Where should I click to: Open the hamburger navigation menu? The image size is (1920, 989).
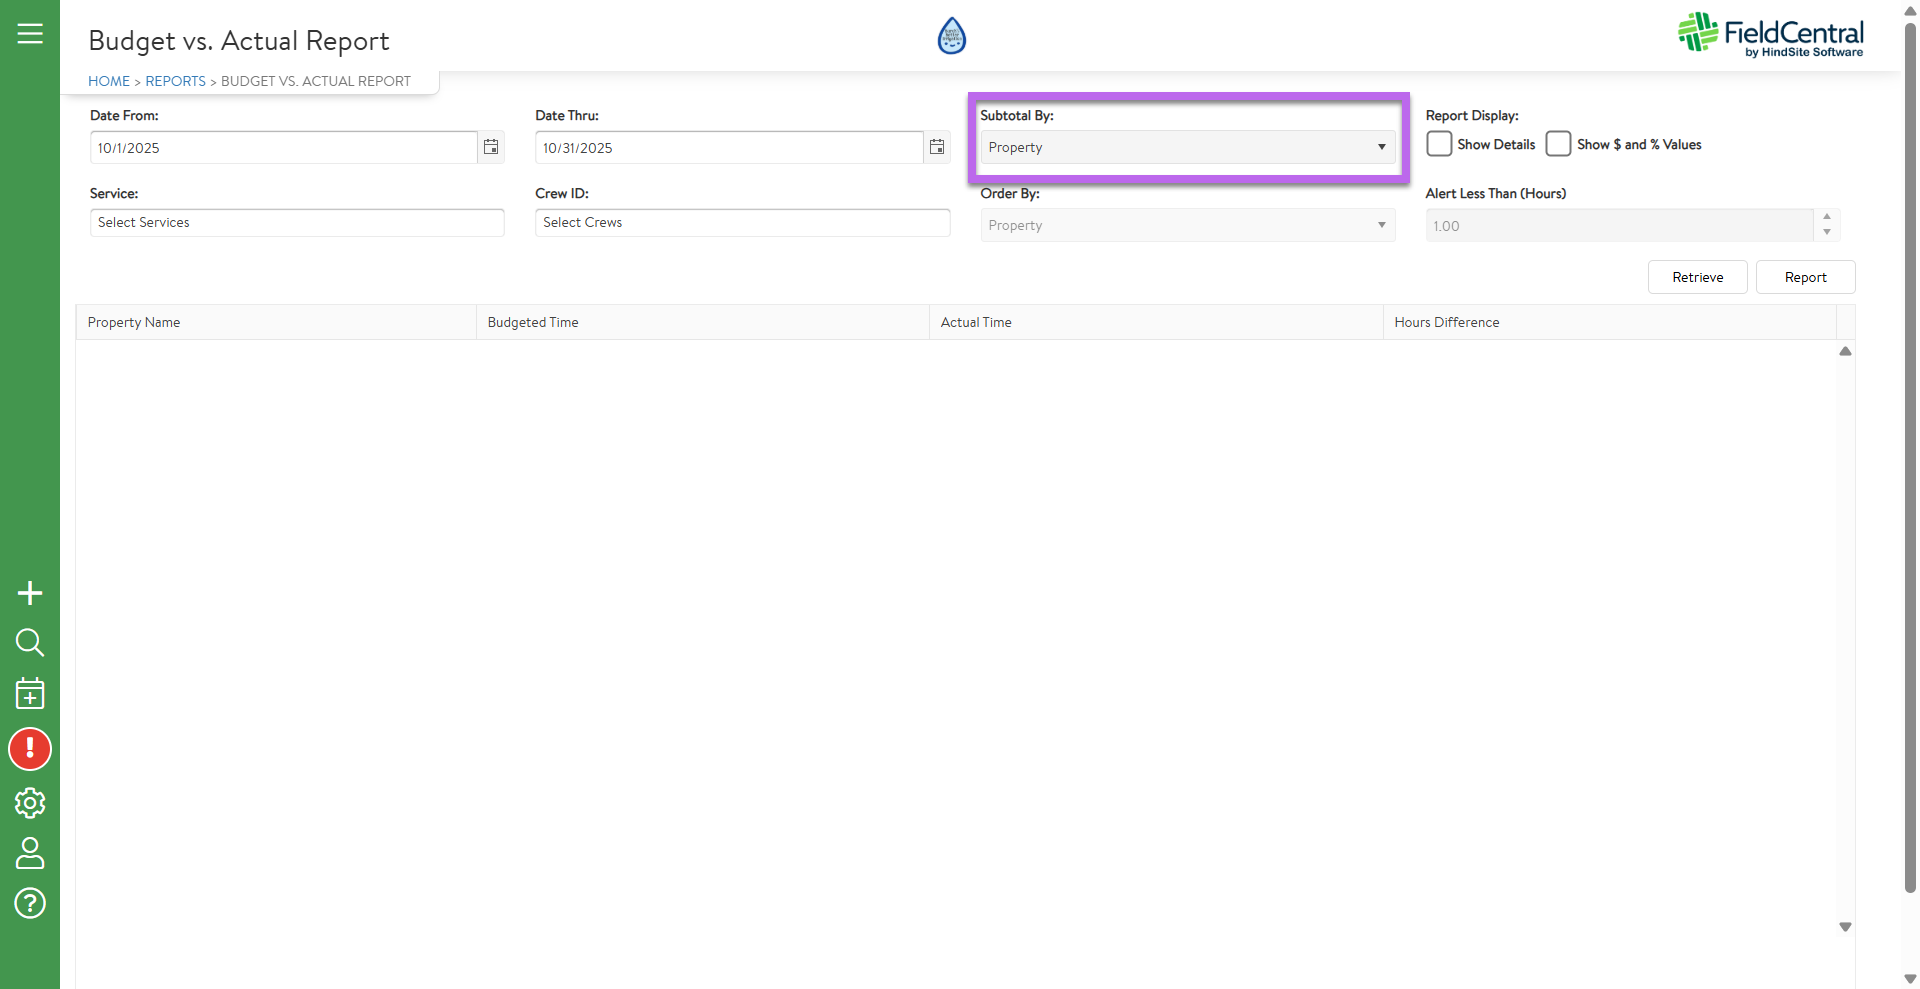point(30,34)
